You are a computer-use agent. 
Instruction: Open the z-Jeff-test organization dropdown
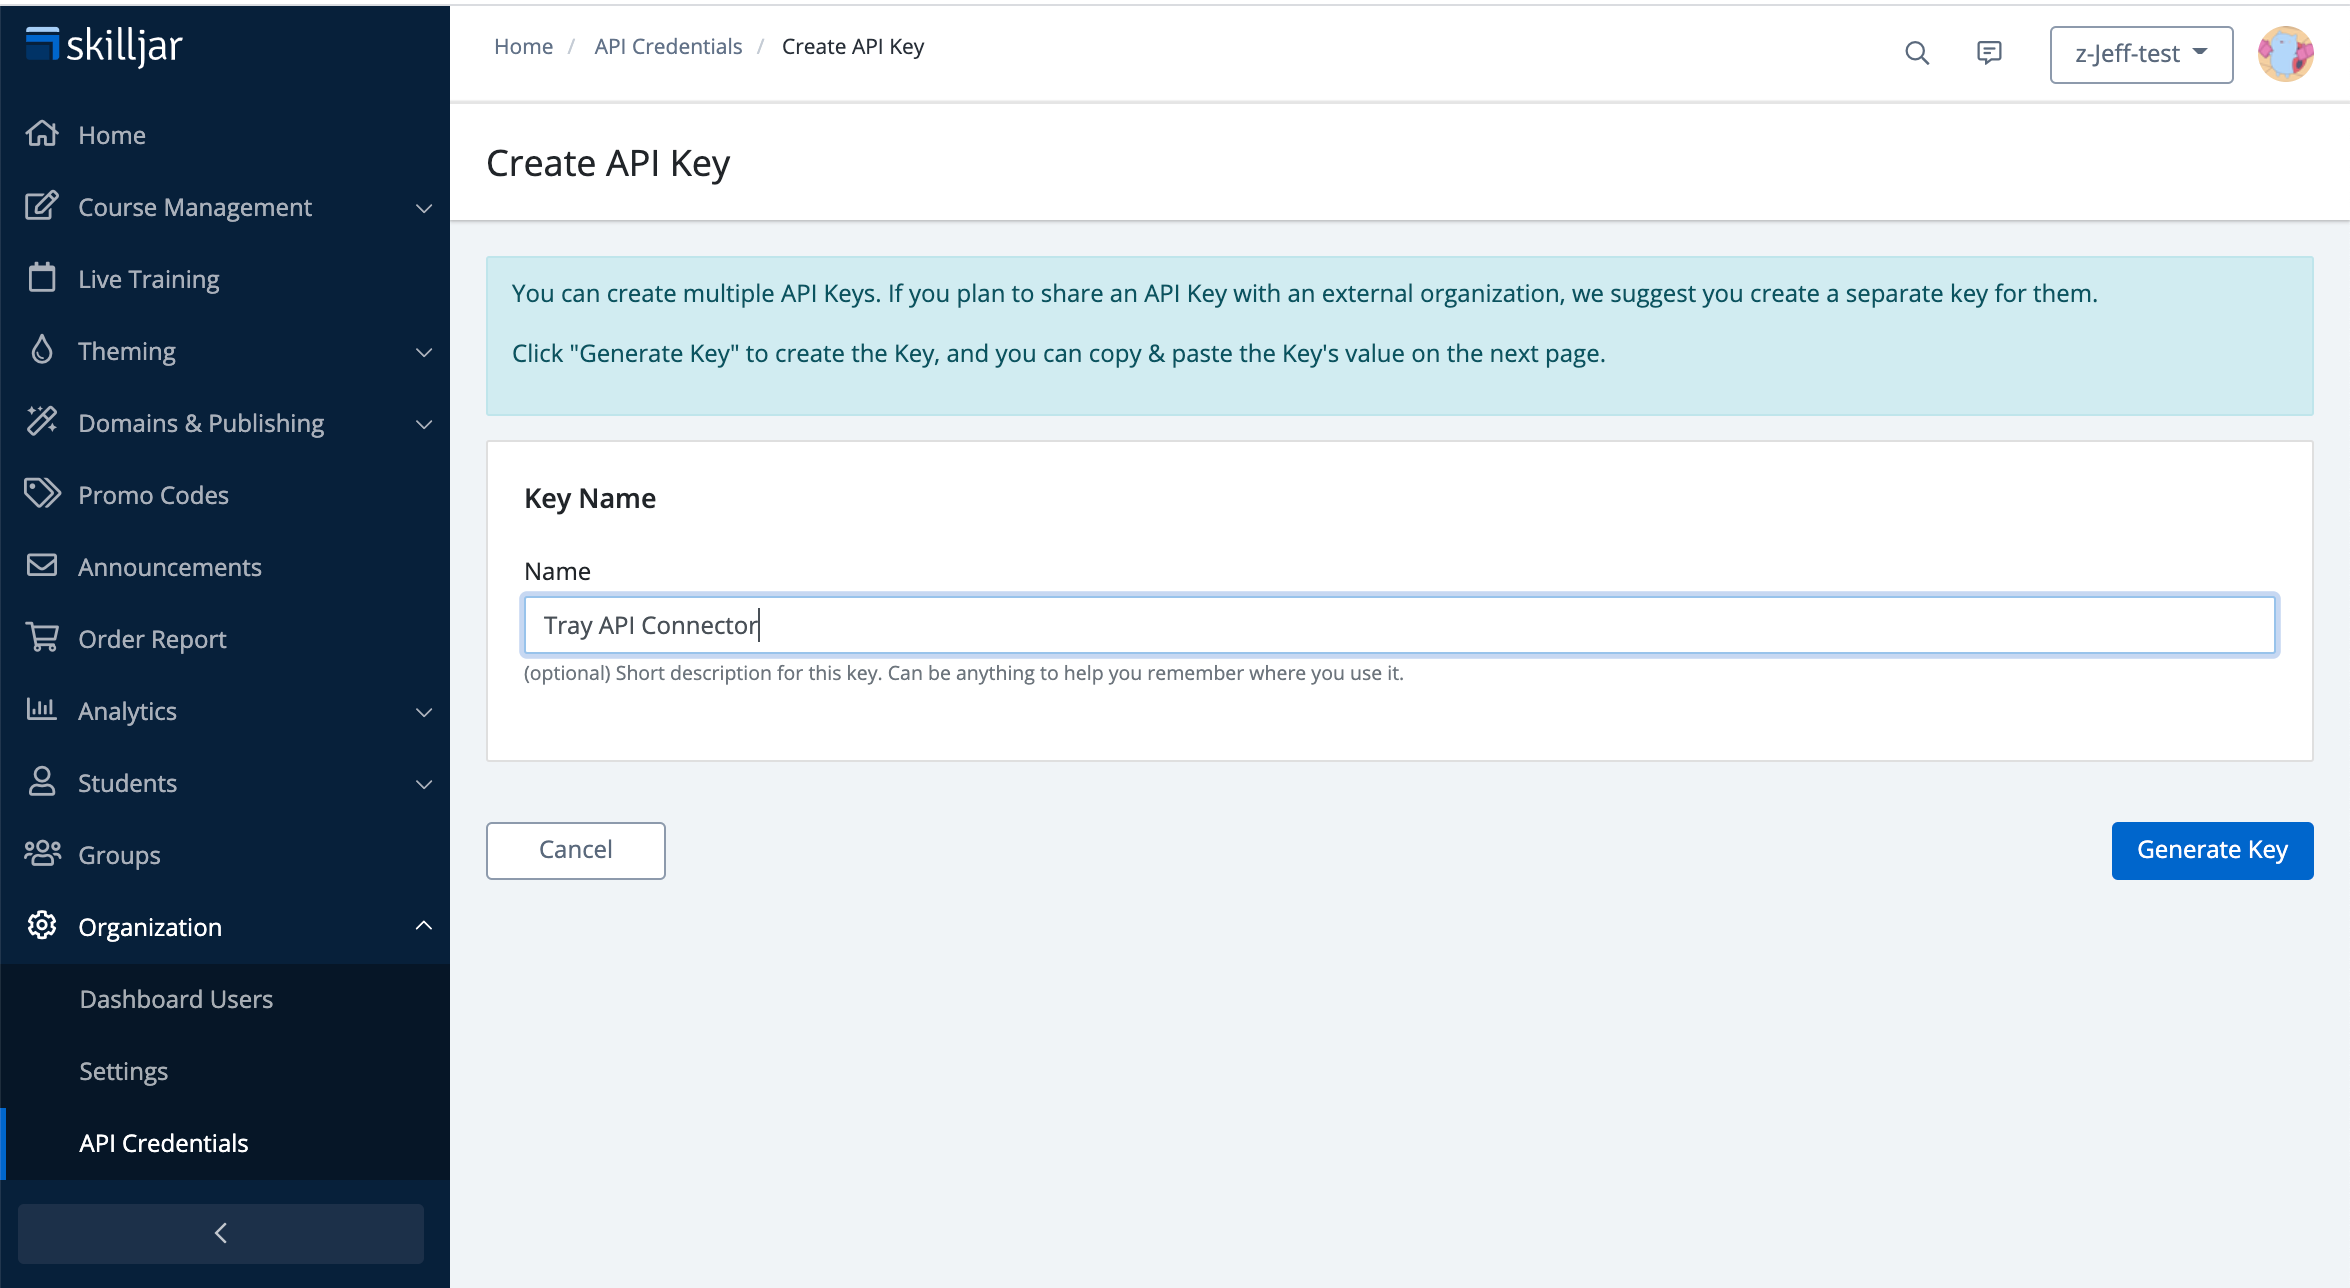click(x=2140, y=54)
